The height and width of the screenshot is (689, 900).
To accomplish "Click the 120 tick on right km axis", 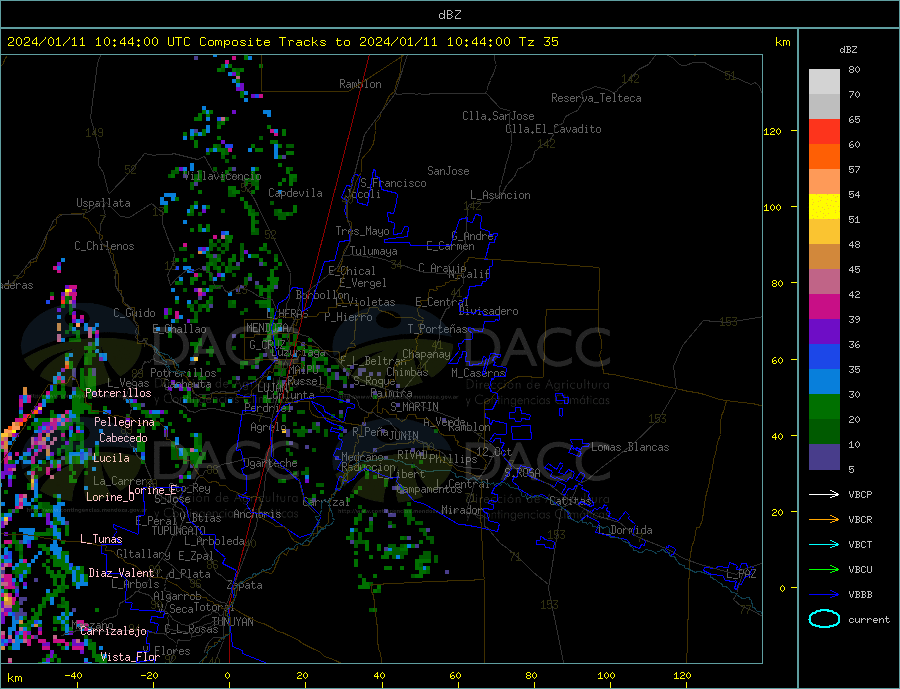I will [773, 131].
